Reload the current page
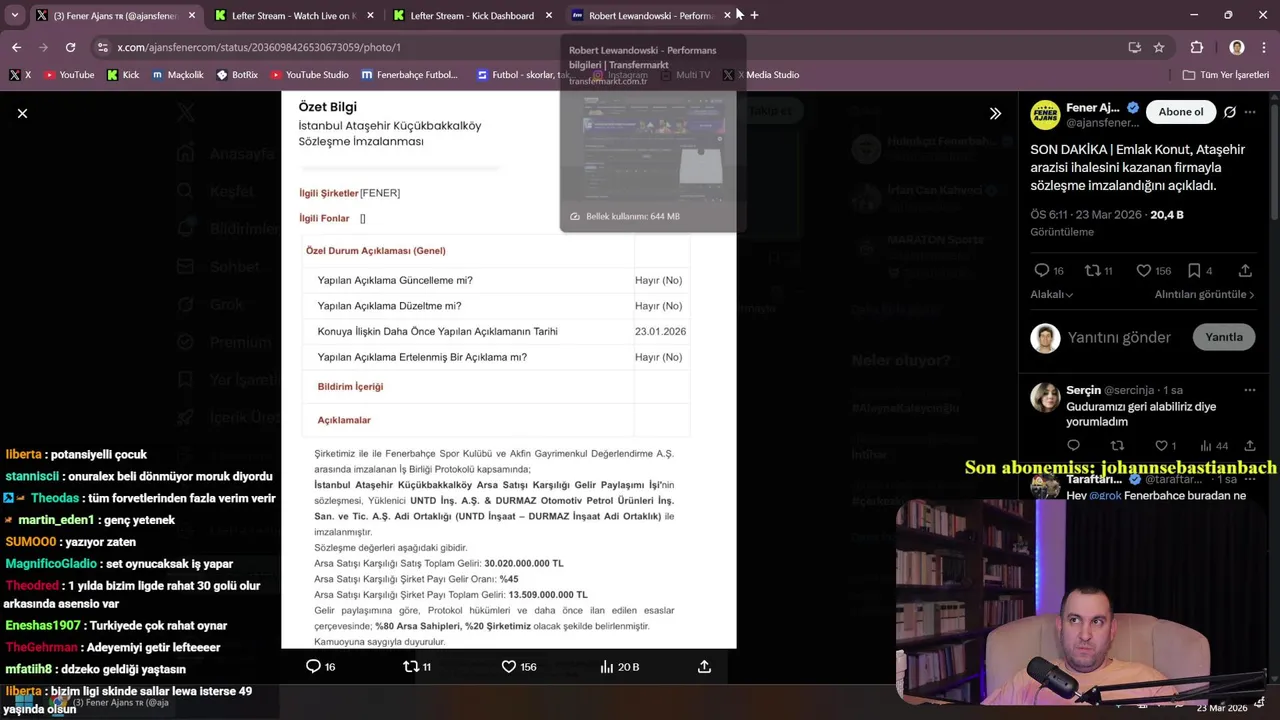This screenshot has width=1280, height=720. click(70, 47)
